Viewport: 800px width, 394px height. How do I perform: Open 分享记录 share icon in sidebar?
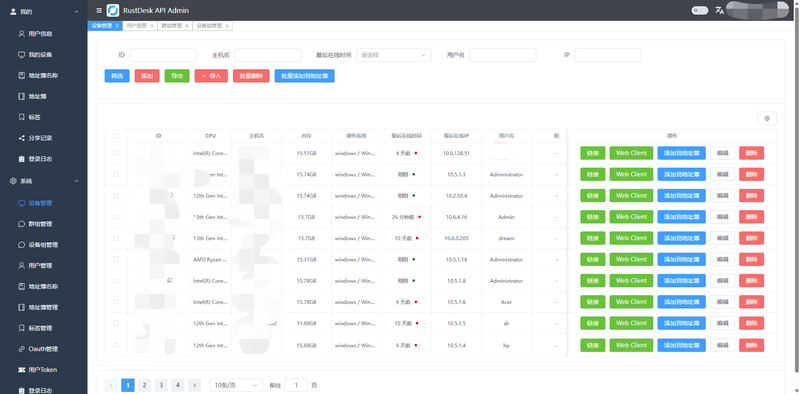[21, 138]
